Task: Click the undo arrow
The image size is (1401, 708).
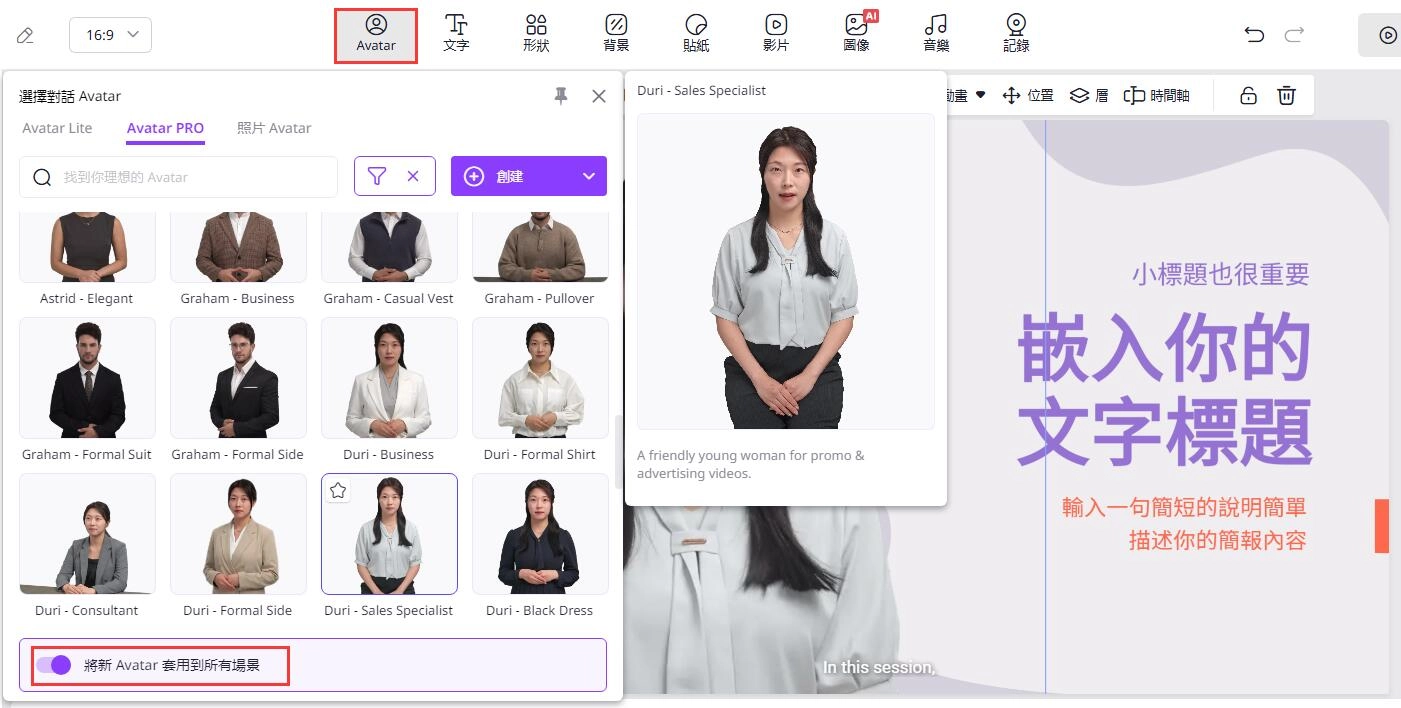Action: 1254,35
